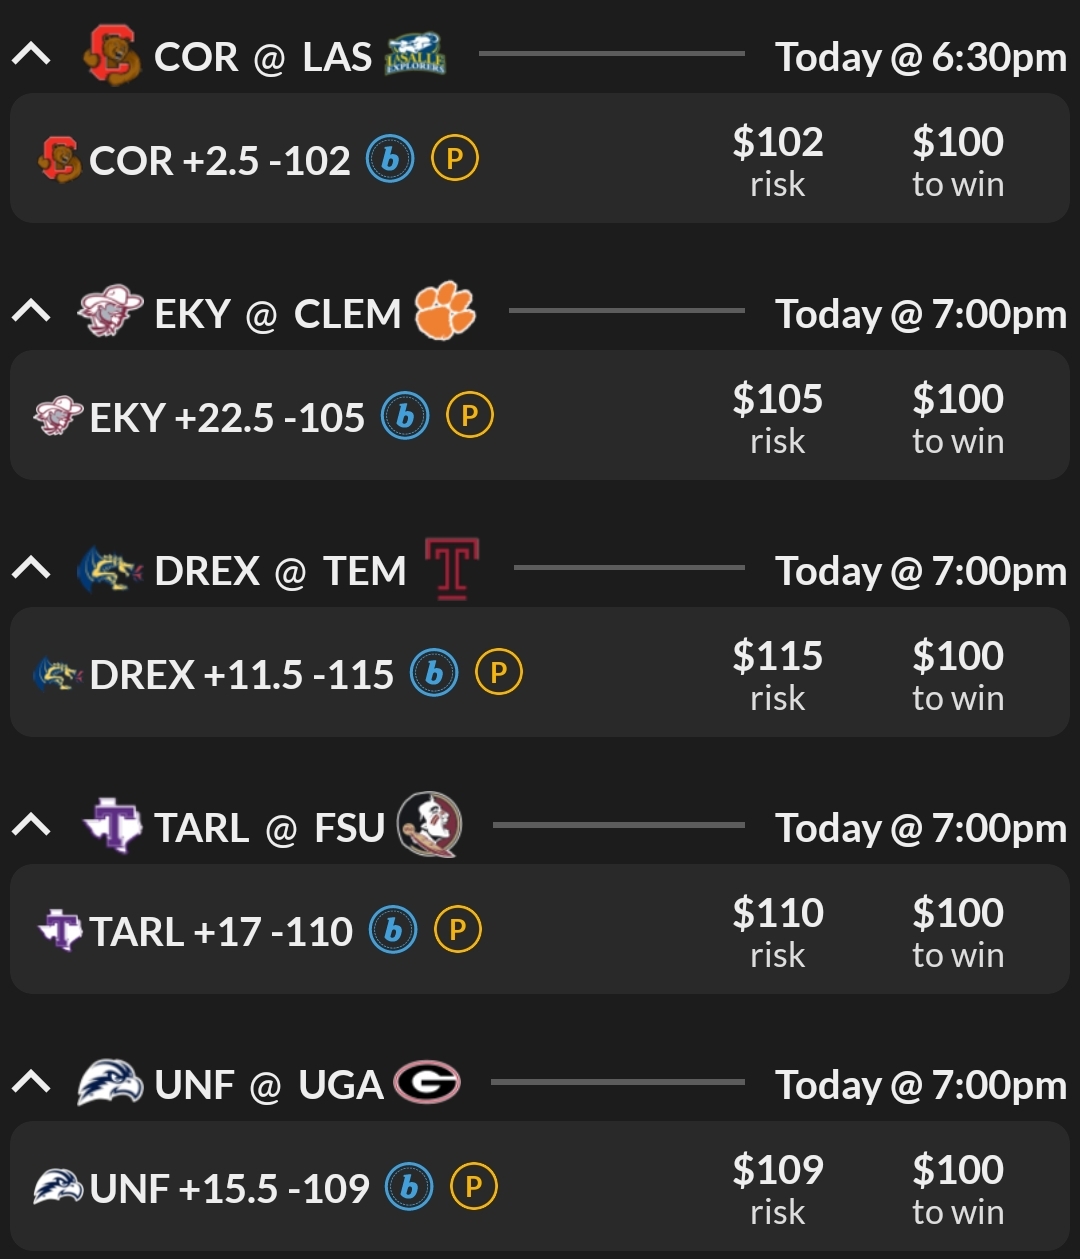The height and width of the screenshot is (1259, 1080).
Task: Tap the blue 'b' icon beside EKY +22.5
Action: (405, 417)
